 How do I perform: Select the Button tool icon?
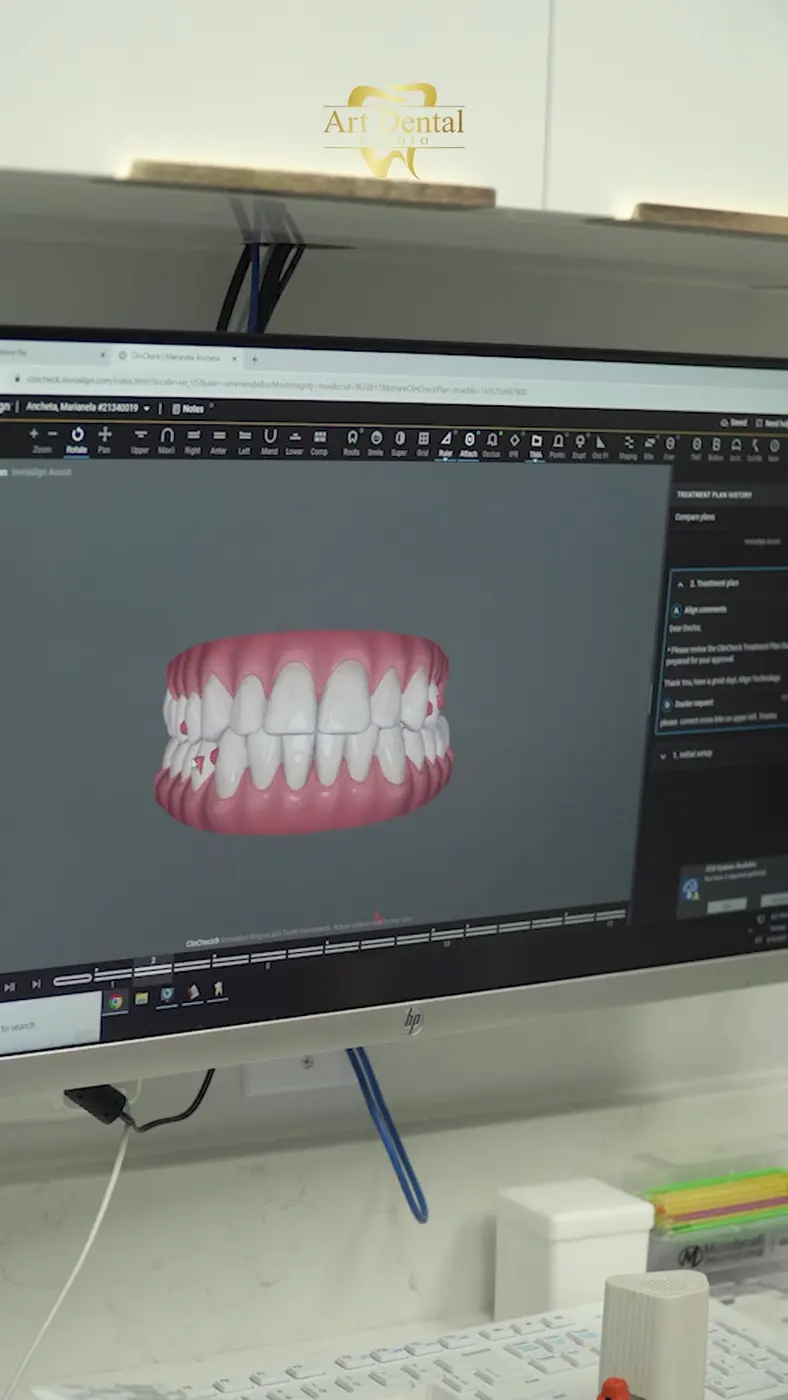(x=716, y=449)
